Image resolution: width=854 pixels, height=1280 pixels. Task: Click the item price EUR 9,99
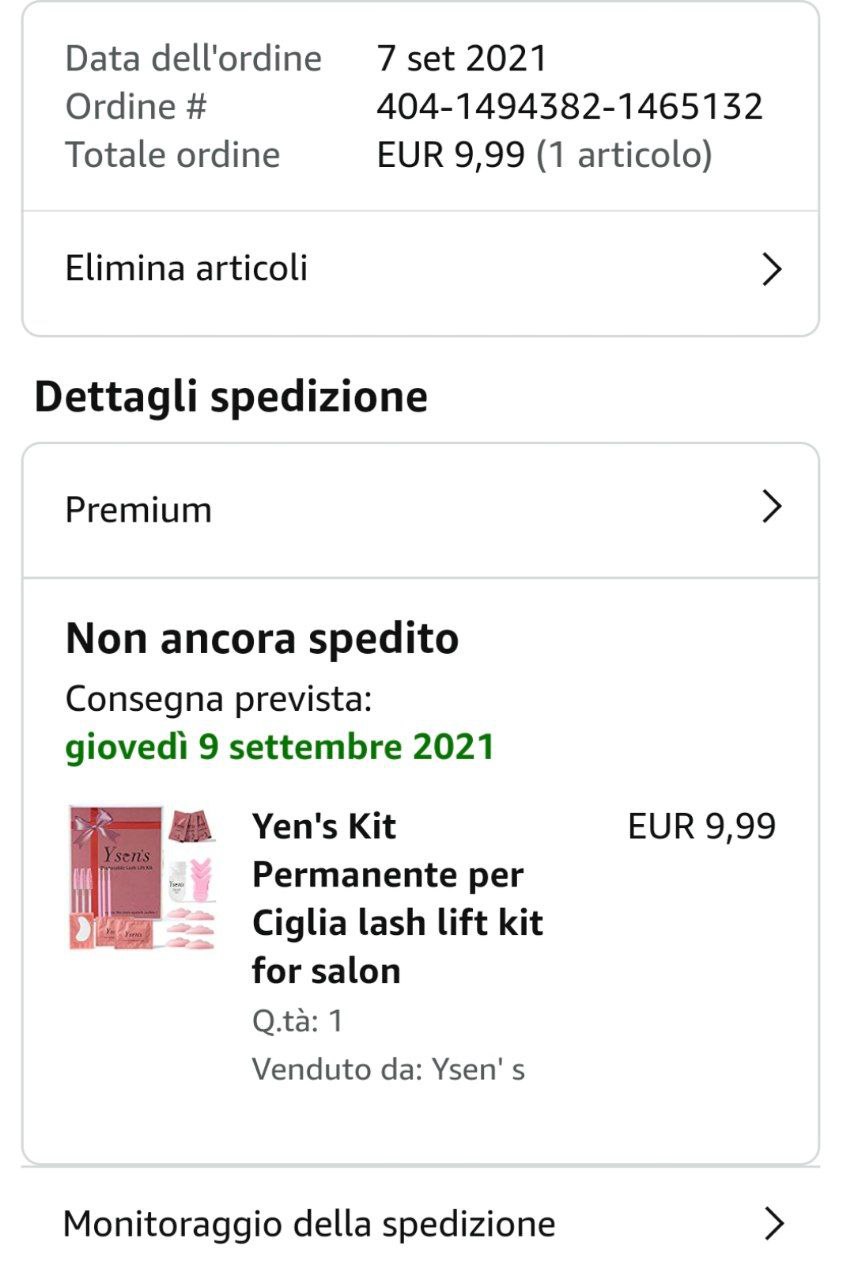click(x=701, y=826)
